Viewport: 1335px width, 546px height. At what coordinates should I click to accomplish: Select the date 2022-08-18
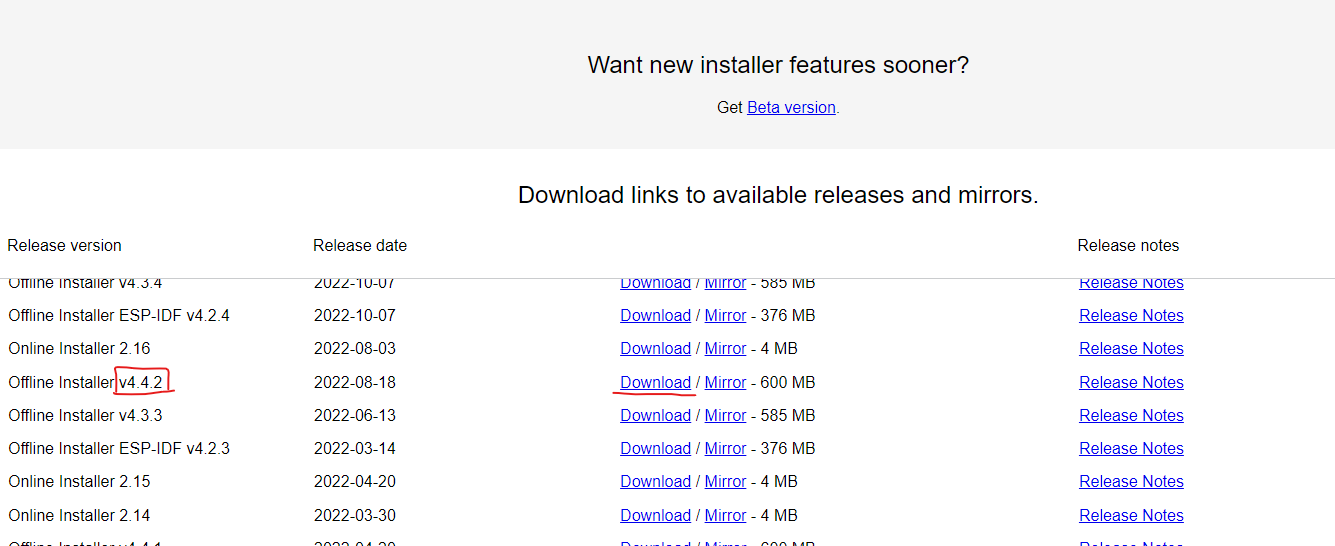tap(355, 382)
